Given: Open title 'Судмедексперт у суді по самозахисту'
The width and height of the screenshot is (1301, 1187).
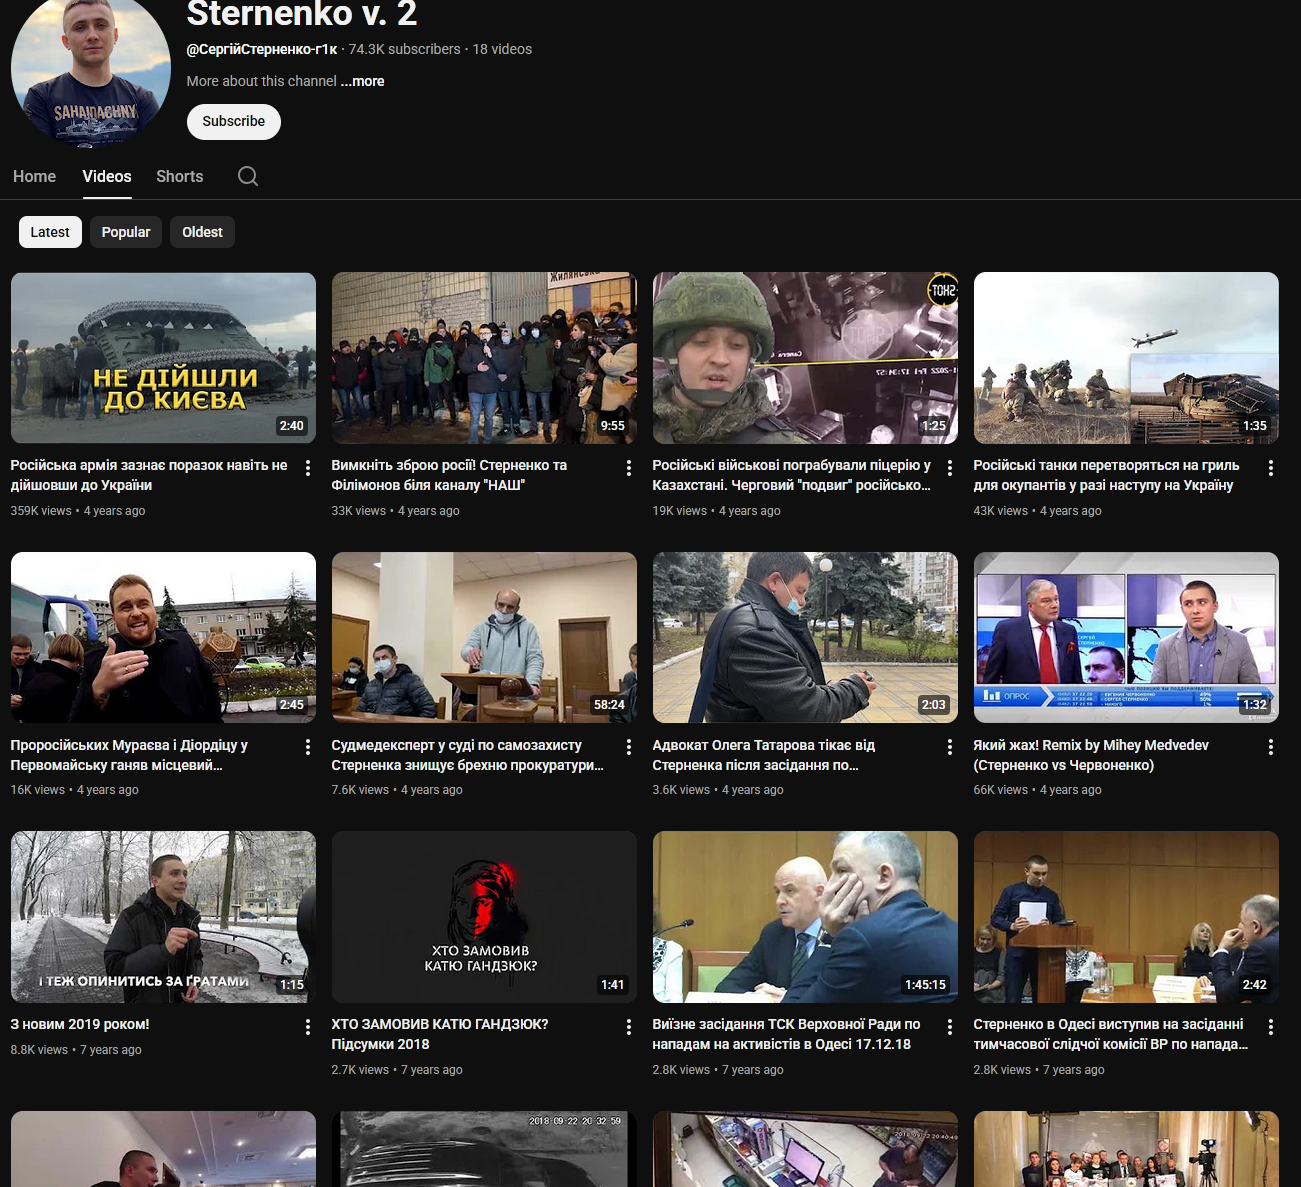Looking at the screenshot, I should [468, 755].
